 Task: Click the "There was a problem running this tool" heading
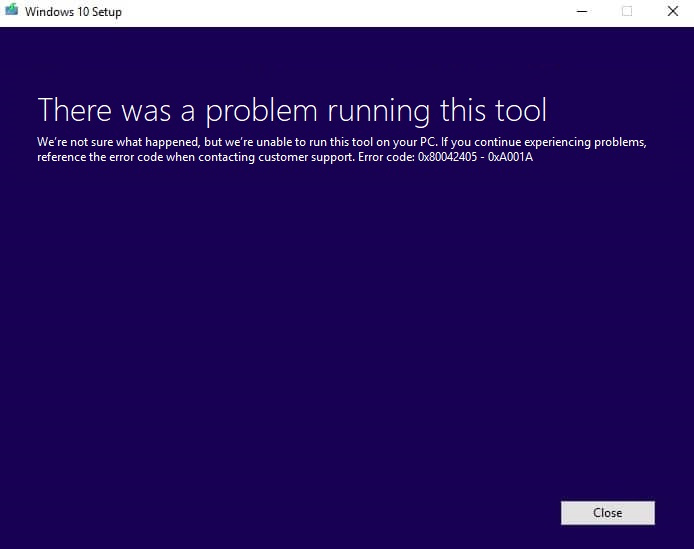(x=292, y=110)
